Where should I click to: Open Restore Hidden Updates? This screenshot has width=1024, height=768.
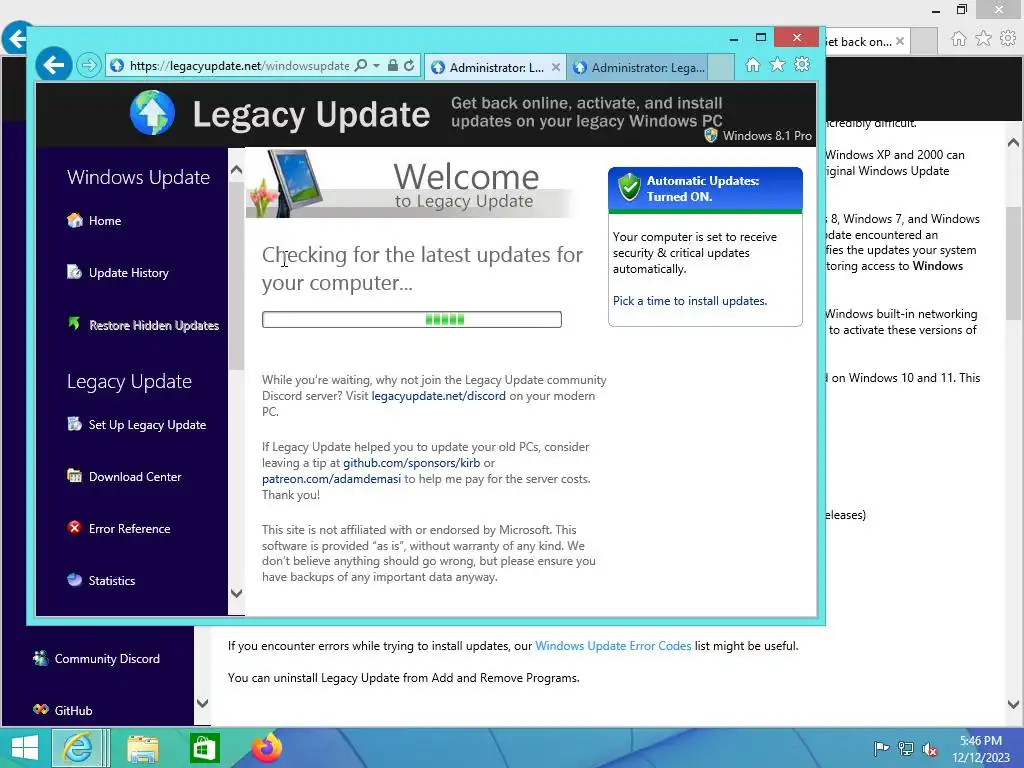[x=153, y=325]
